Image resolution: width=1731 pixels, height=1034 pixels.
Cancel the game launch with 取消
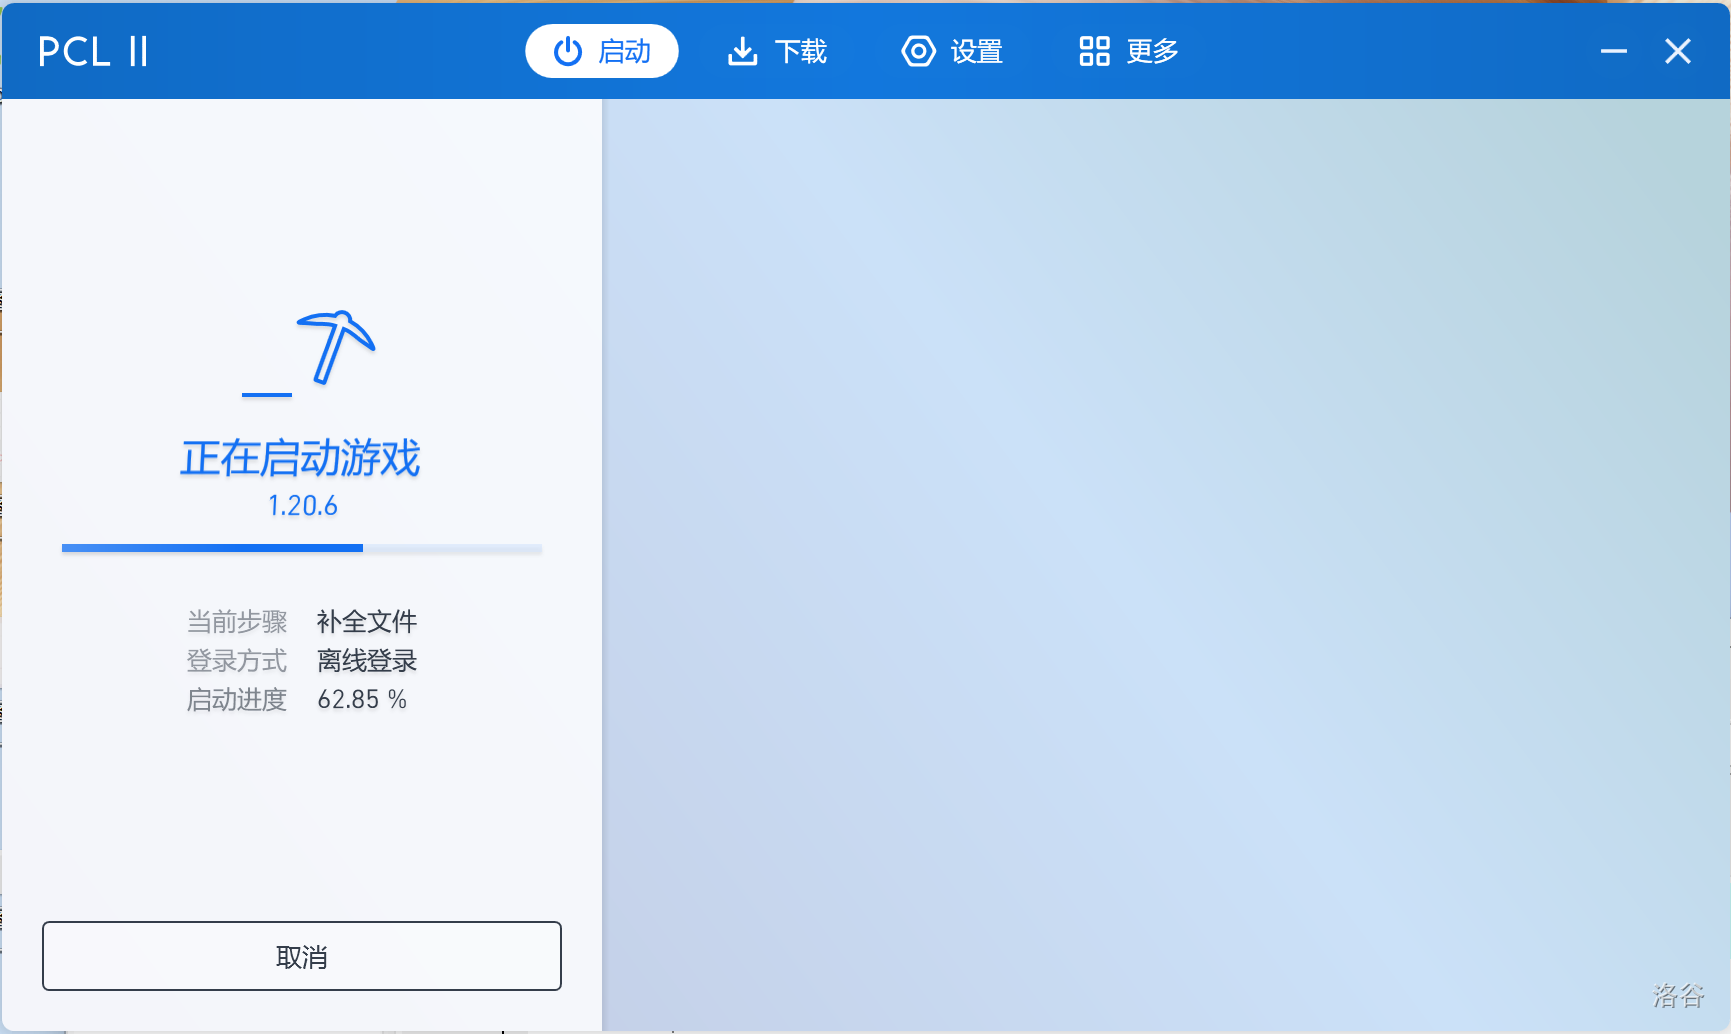302,956
